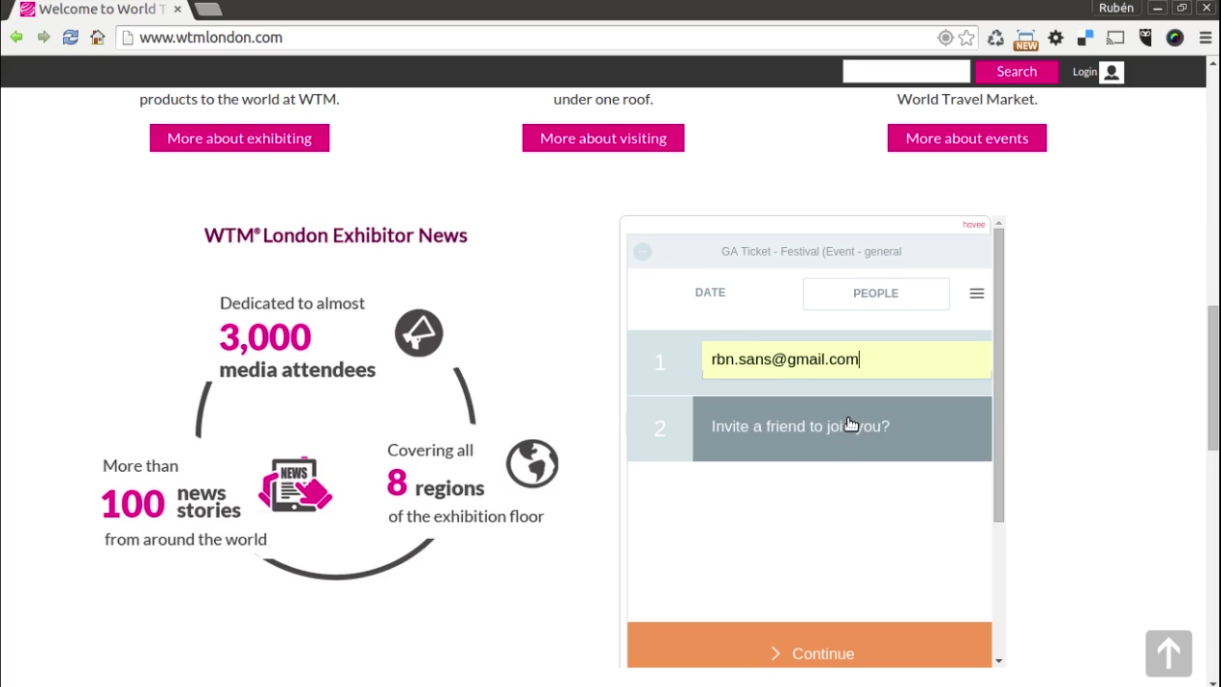The width and height of the screenshot is (1221, 687).
Task: Open the recycle arrows extension icon
Action: pyautogui.click(x=996, y=38)
